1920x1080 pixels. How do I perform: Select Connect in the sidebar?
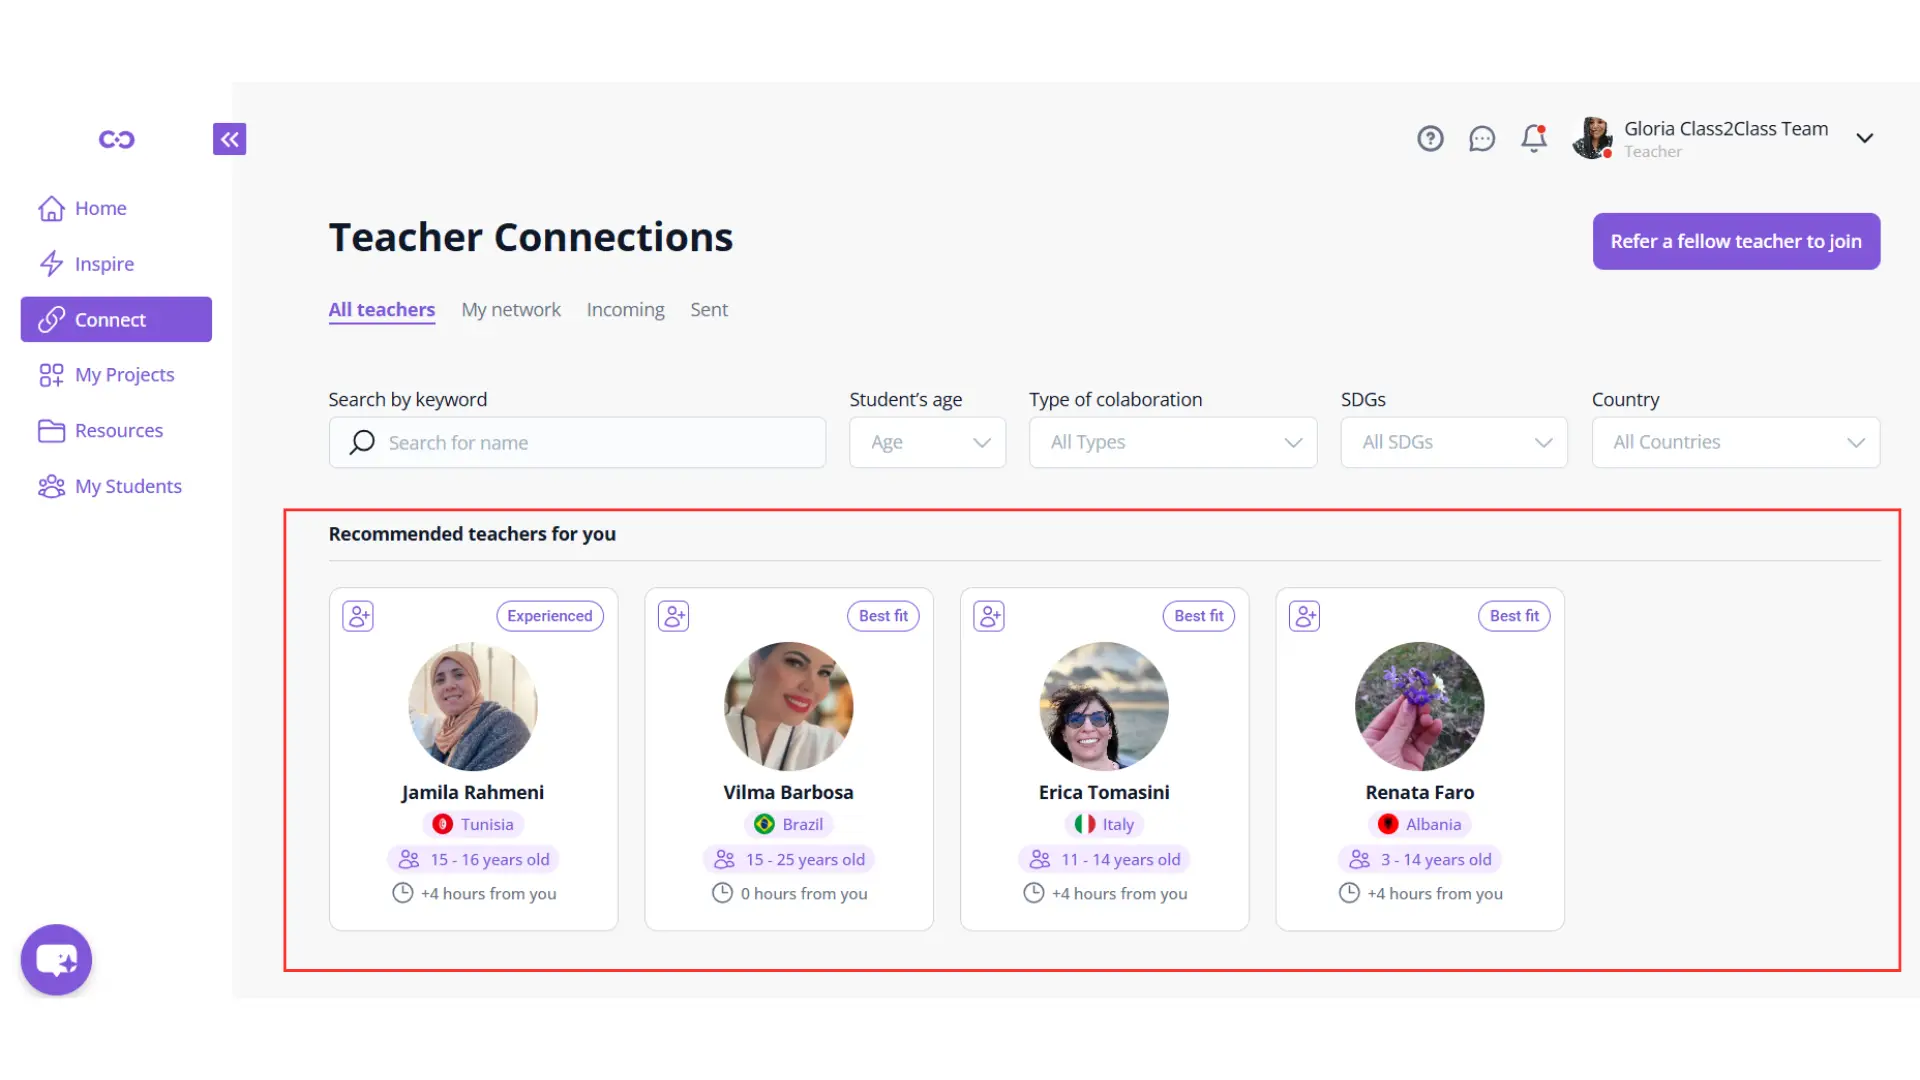[116, 319]
